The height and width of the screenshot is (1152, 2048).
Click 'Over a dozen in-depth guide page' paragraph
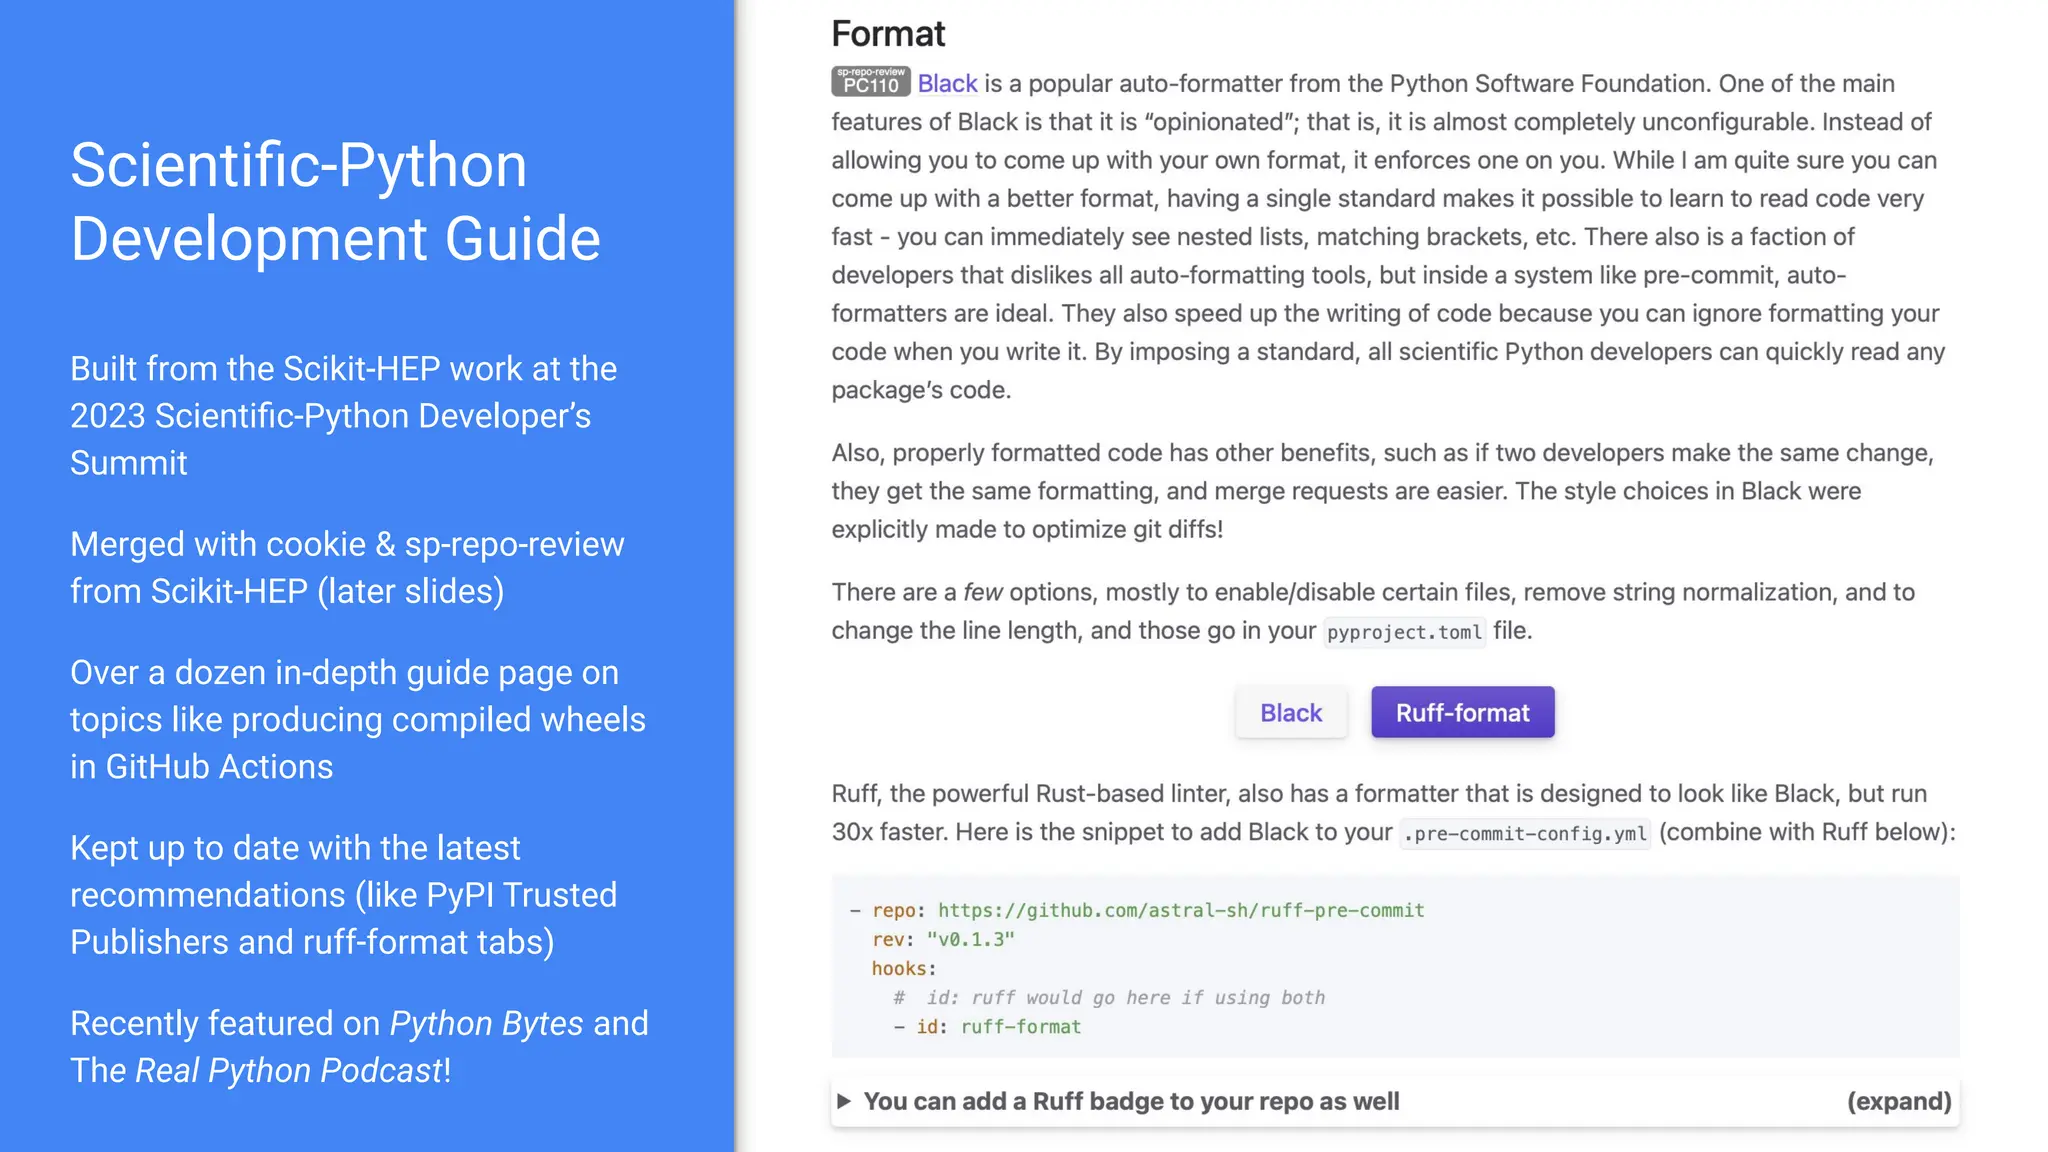[x=358, y=720]
